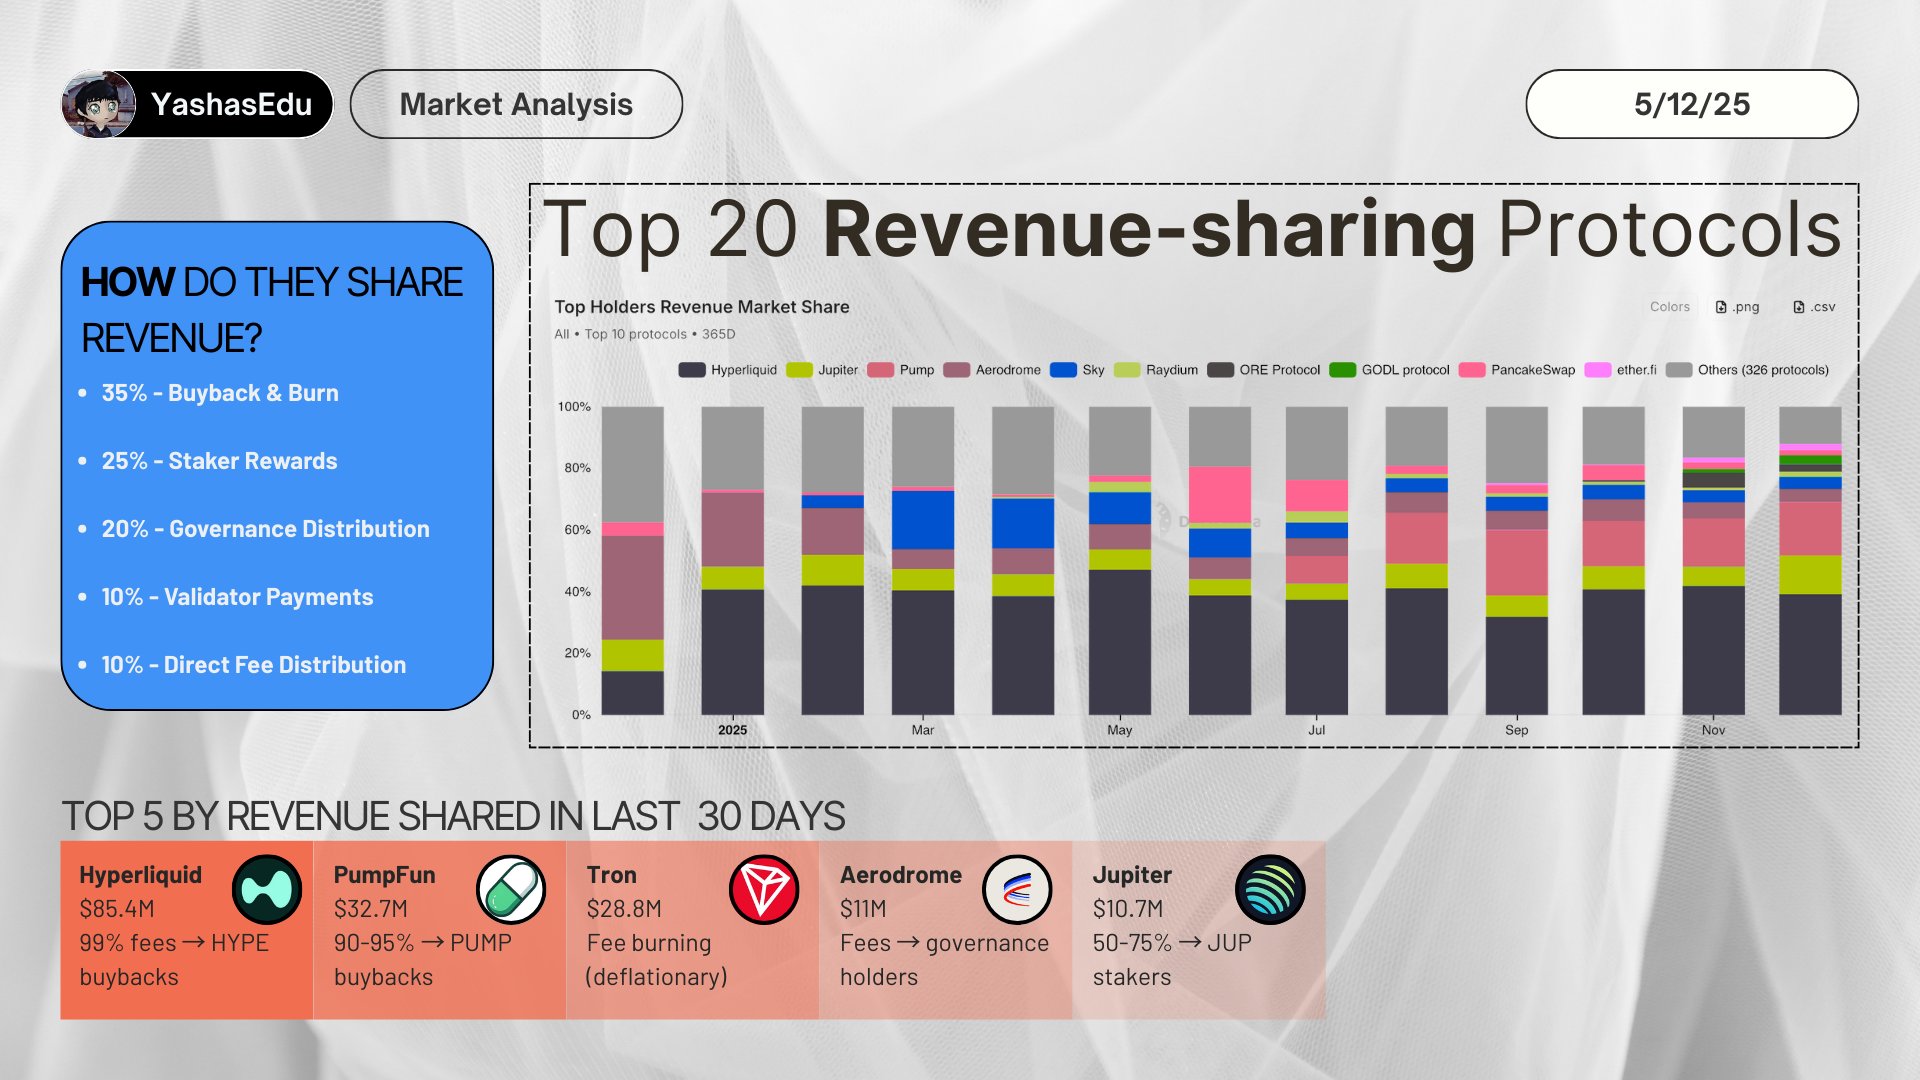Click the PumpFun pill logo icon
The image size is (1920, 1080).
510,889
